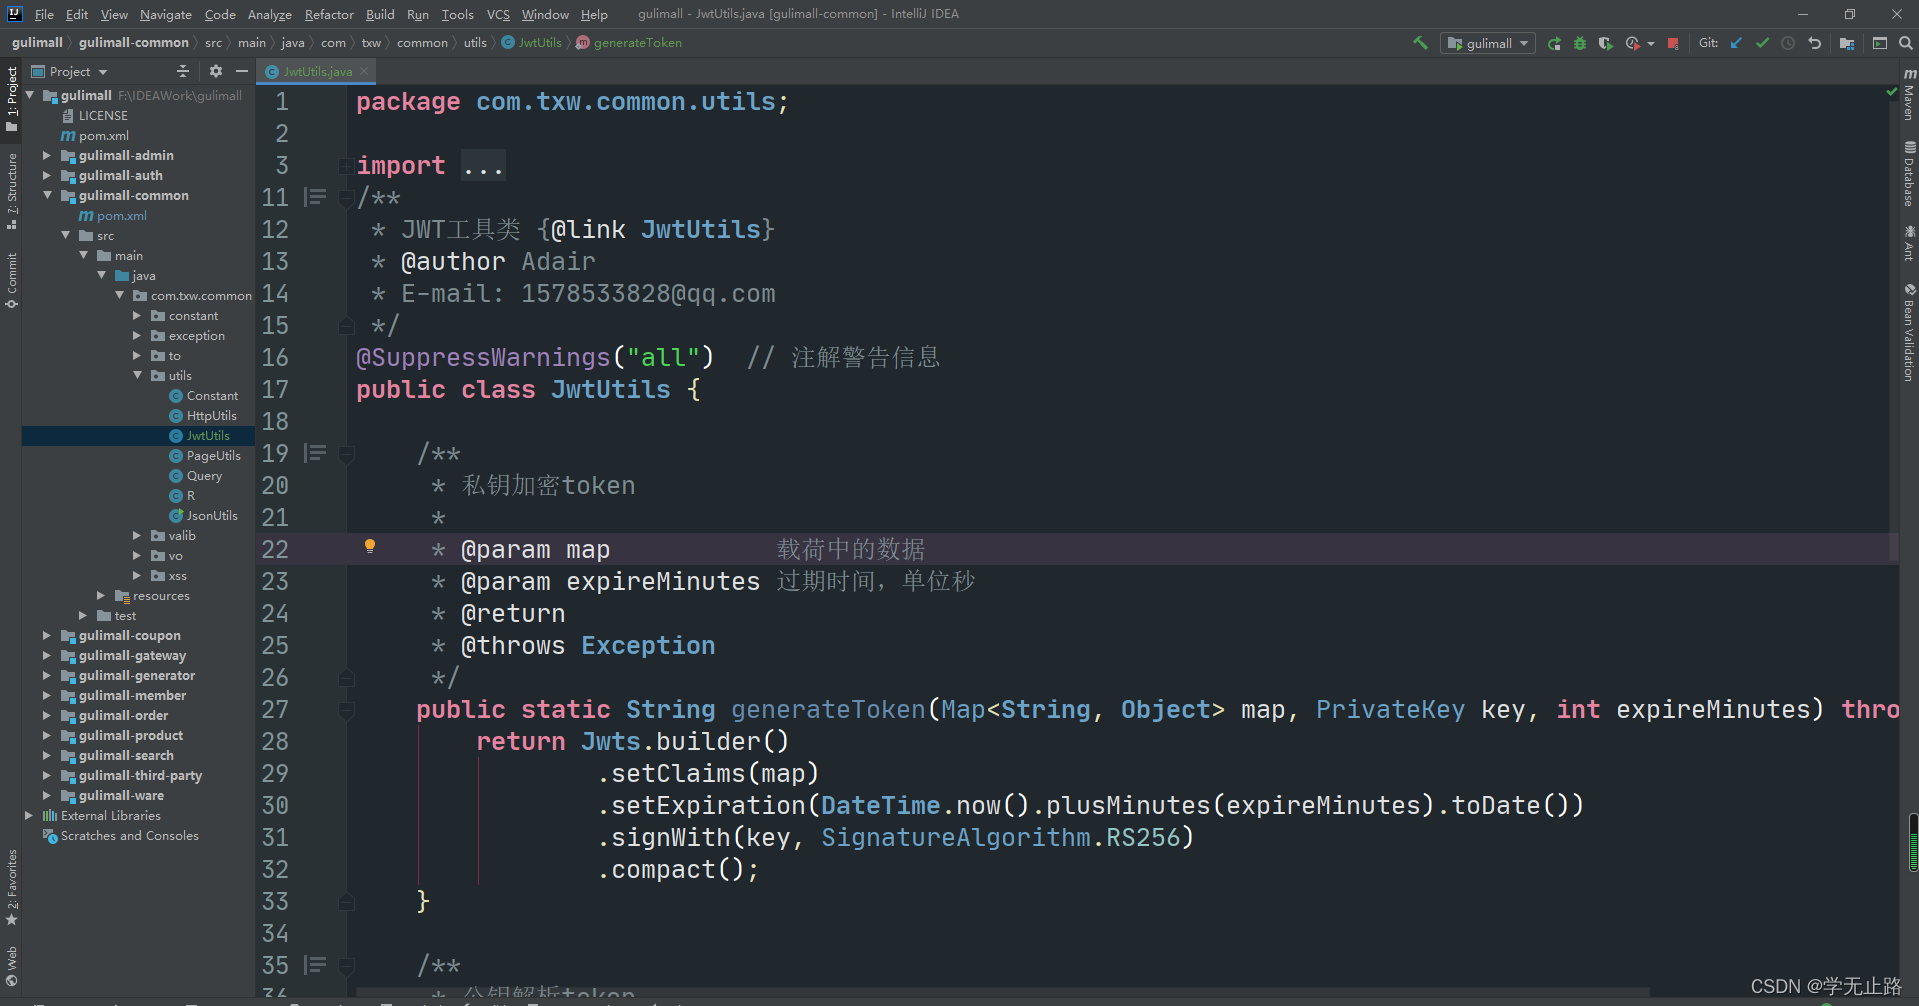Show Git history clock icon
The image size is (1919, 1006).
point(1788,43)
